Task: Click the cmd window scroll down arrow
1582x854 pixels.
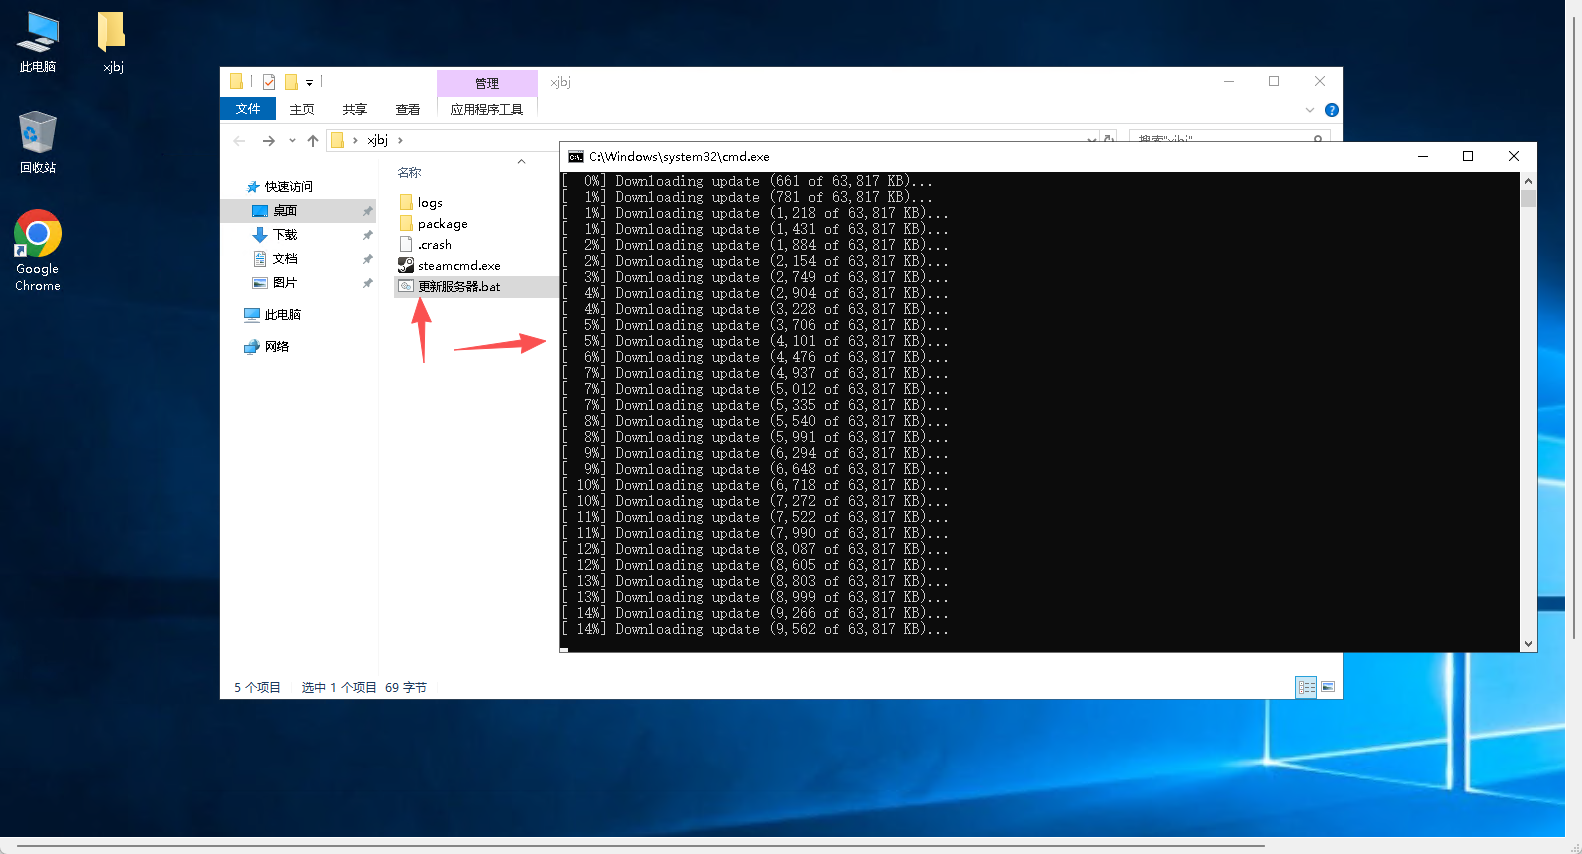Action: pos(1527,644)
